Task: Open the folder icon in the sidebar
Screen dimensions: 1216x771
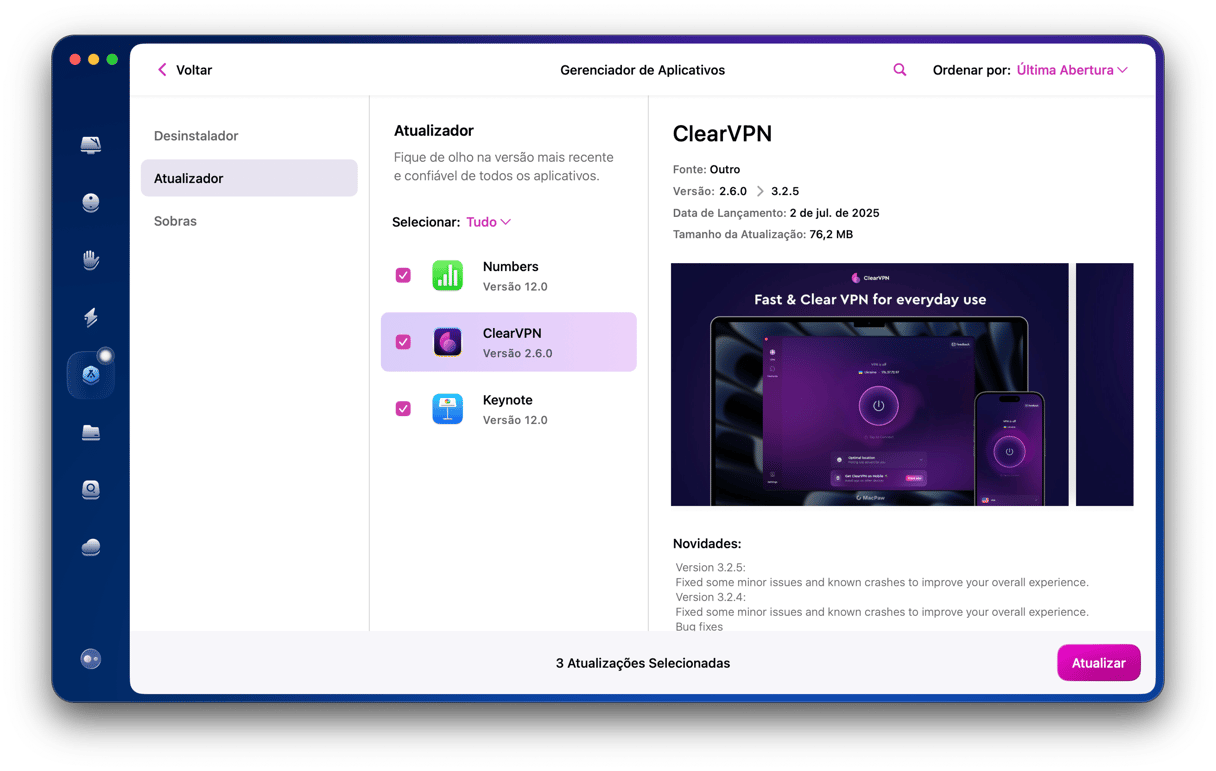Action: [91, 433]
